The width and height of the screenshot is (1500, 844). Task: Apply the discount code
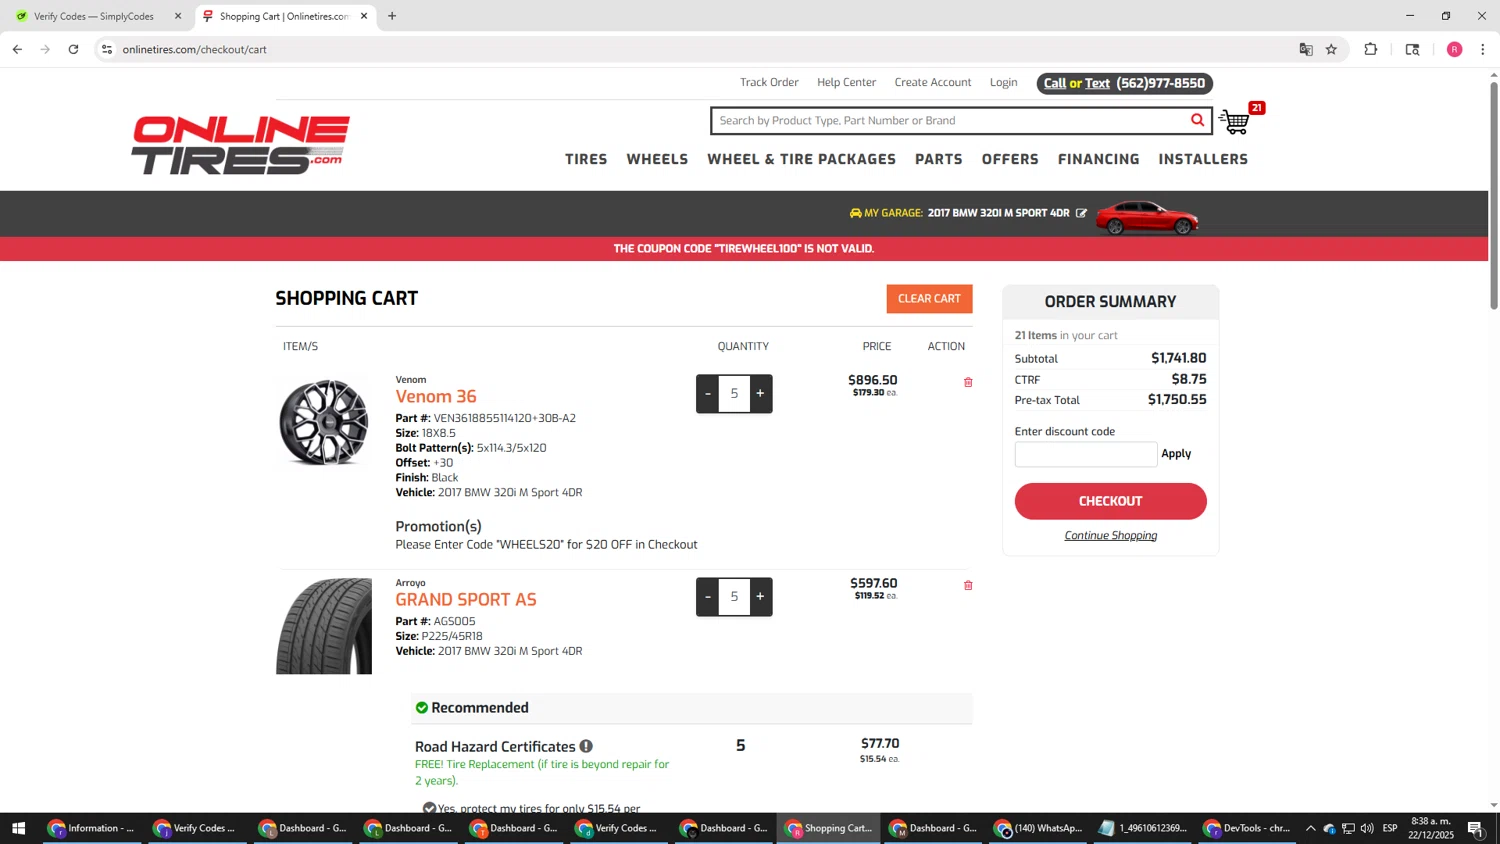(x=1176, y=454)
